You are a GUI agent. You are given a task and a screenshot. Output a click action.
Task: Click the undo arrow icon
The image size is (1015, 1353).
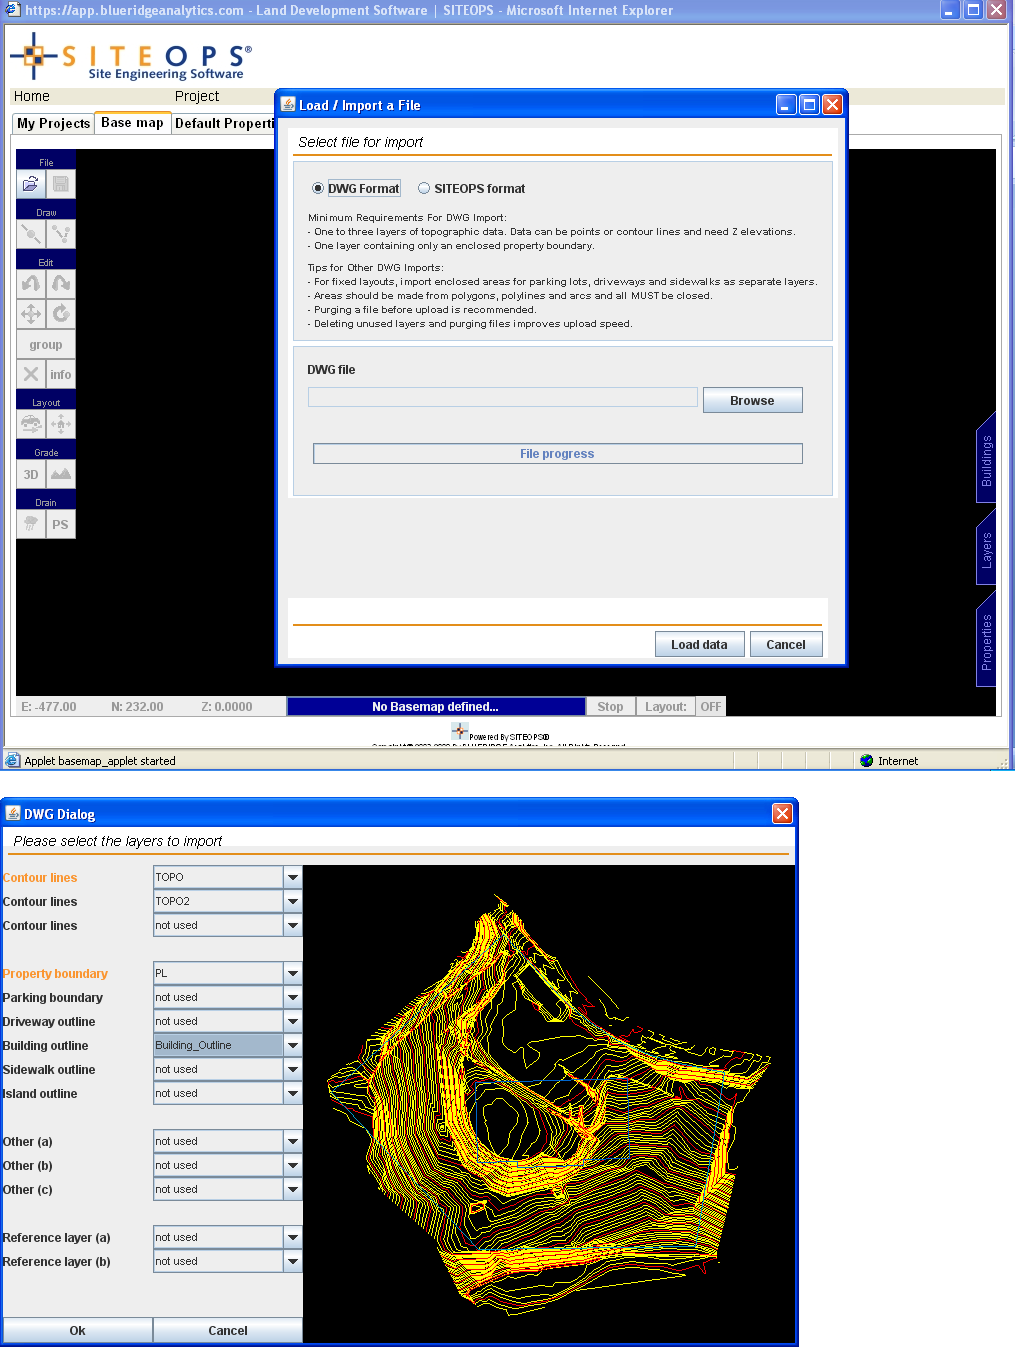click(31, 284)
